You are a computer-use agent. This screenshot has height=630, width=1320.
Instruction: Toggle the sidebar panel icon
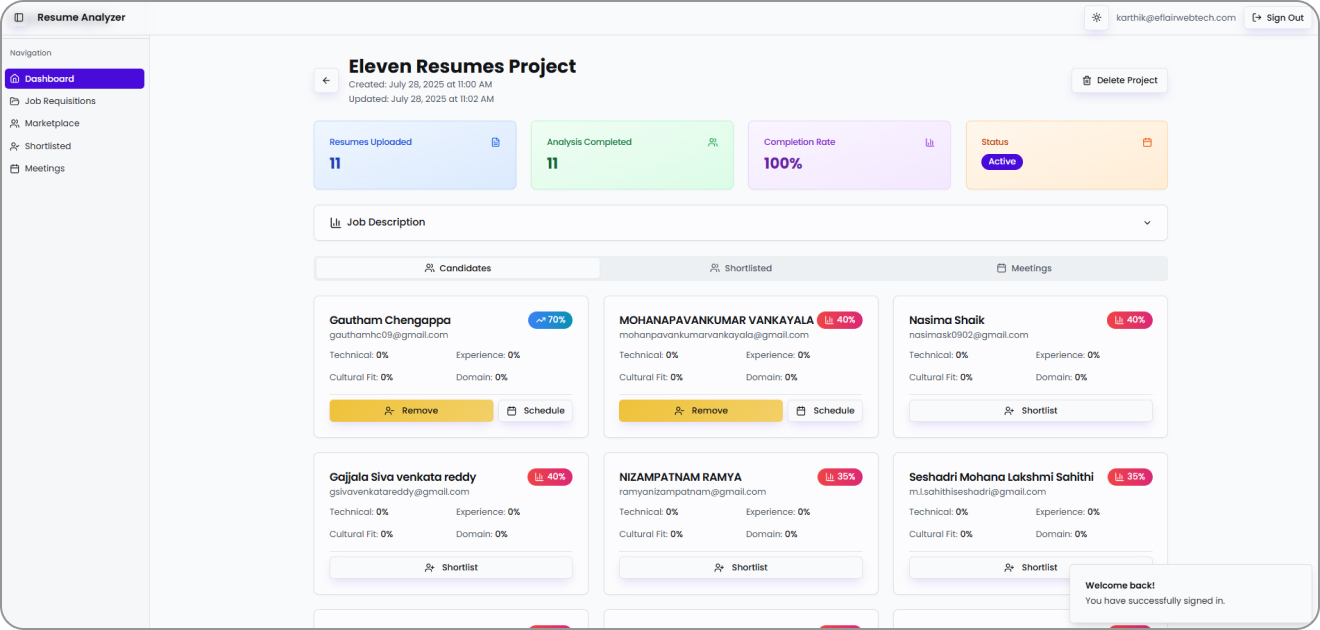(19, 18)
